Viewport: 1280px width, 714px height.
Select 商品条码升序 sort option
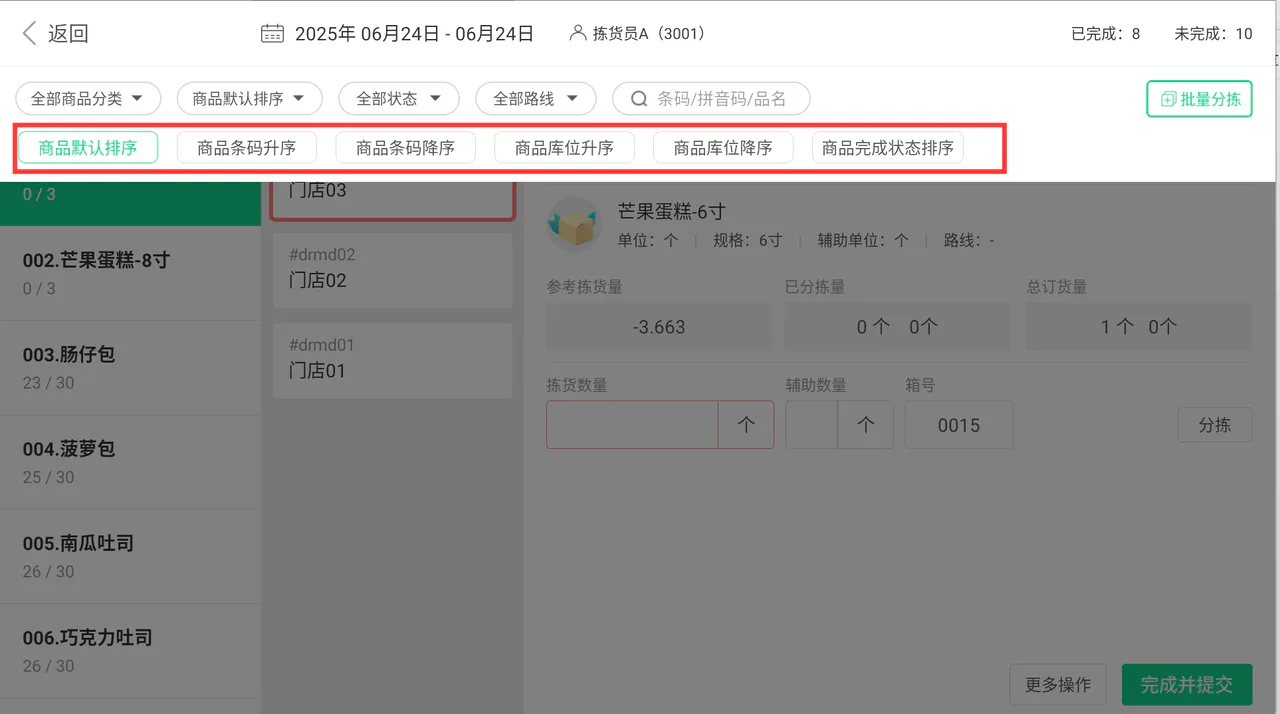[x=247, y=148]
